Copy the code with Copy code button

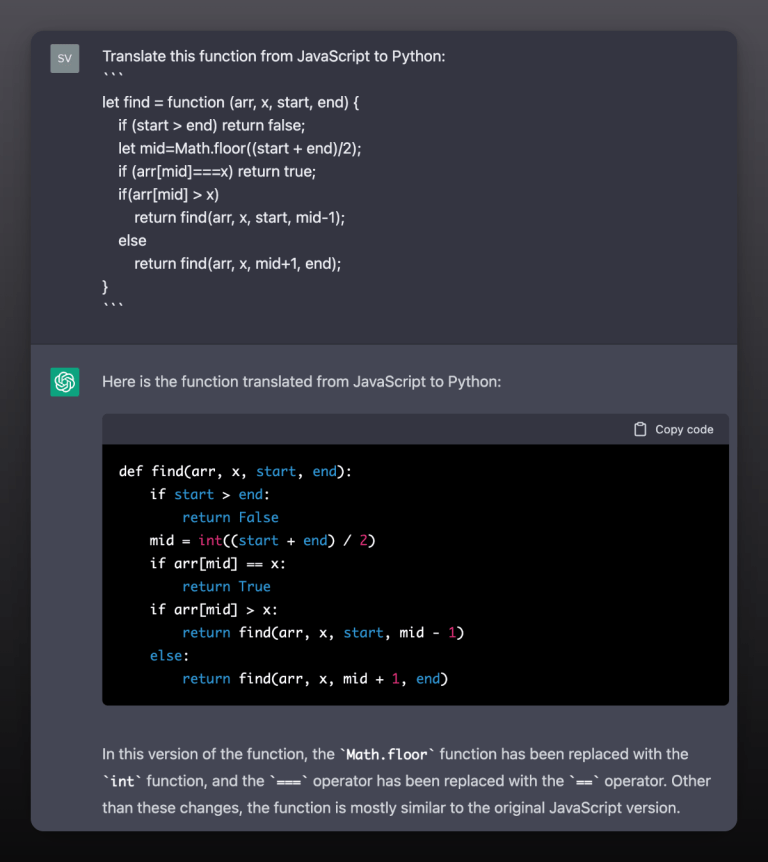click(673, 429)
